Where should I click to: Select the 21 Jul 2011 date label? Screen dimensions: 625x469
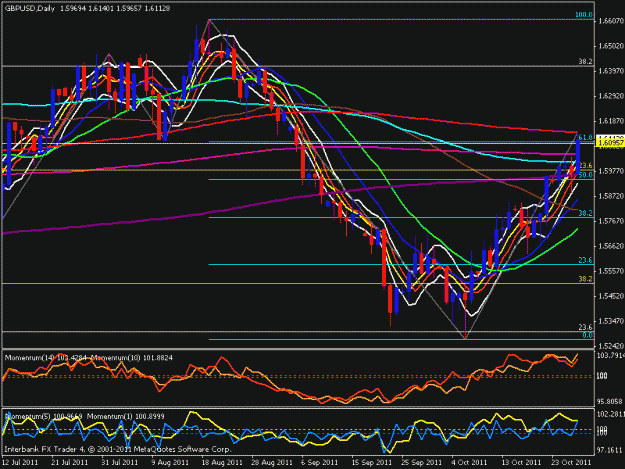point(69,462)
